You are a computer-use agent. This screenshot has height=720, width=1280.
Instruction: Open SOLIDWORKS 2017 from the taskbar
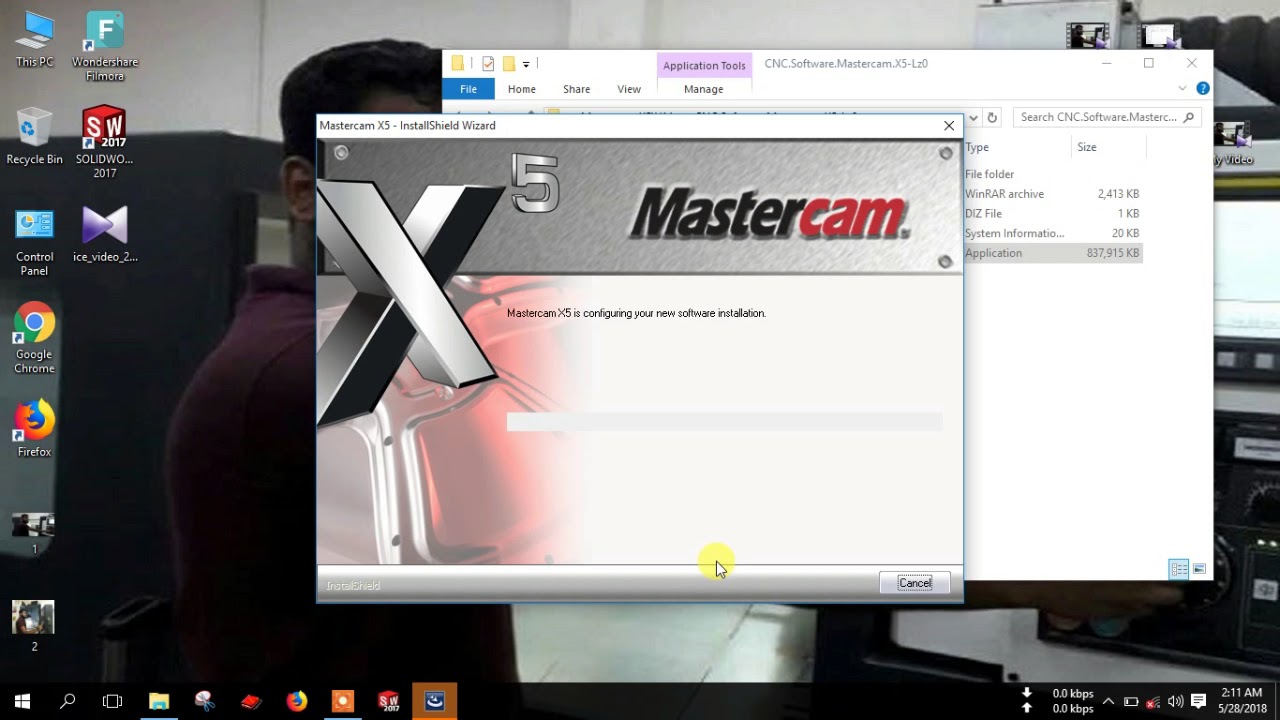[x=389, y=701]
